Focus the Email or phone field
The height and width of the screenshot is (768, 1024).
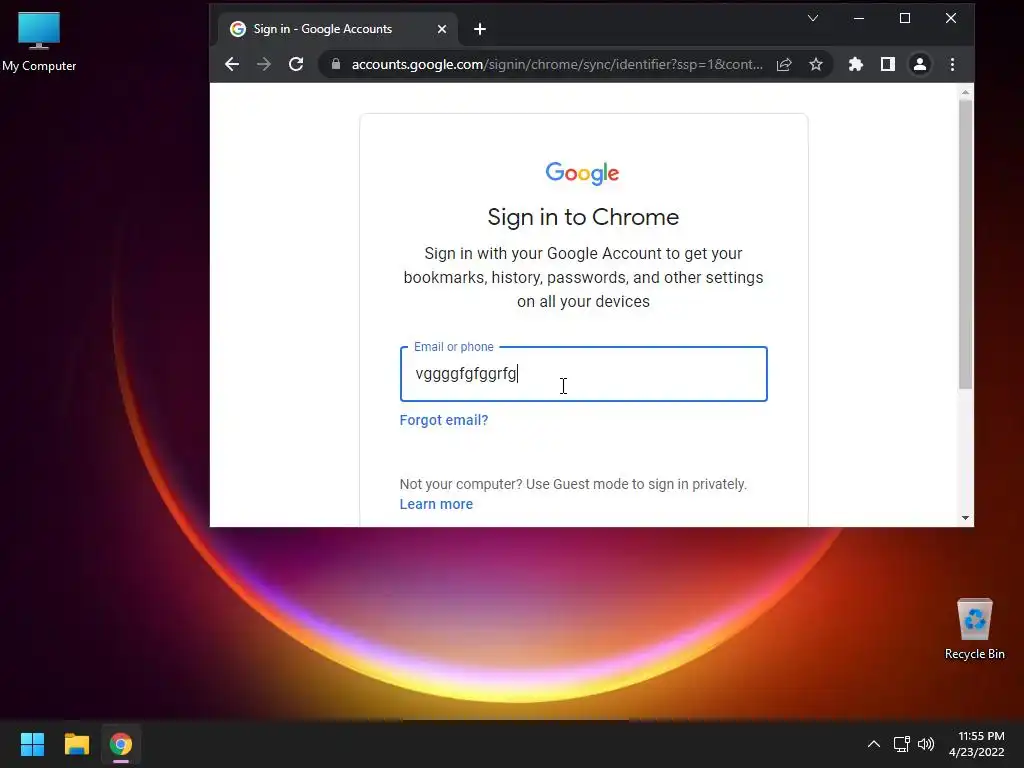coord(583,374)
